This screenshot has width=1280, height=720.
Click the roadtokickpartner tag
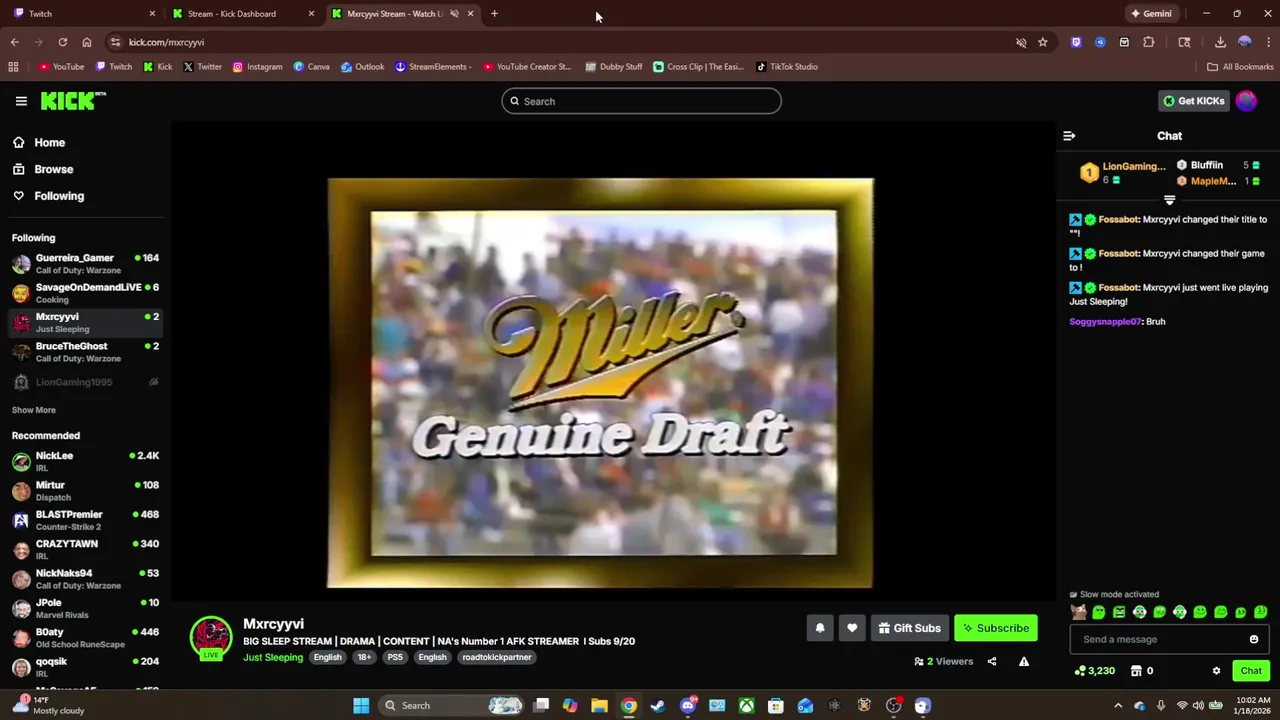[x=497, y=657]
